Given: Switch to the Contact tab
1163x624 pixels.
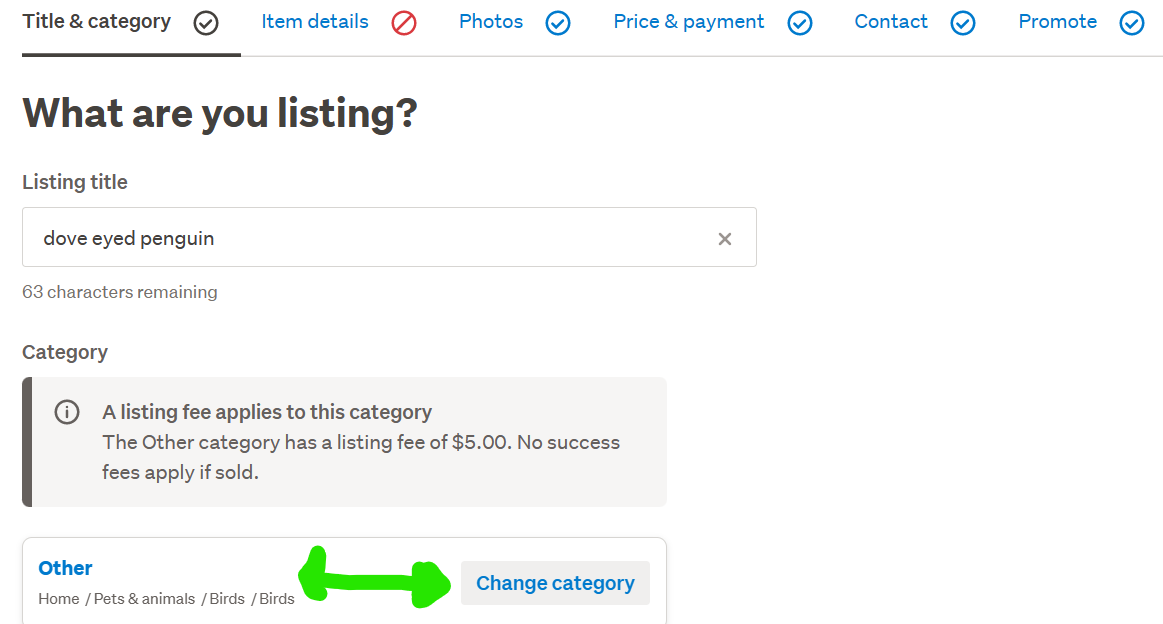Looking at the screenshot, I should [x=891, y=22].
